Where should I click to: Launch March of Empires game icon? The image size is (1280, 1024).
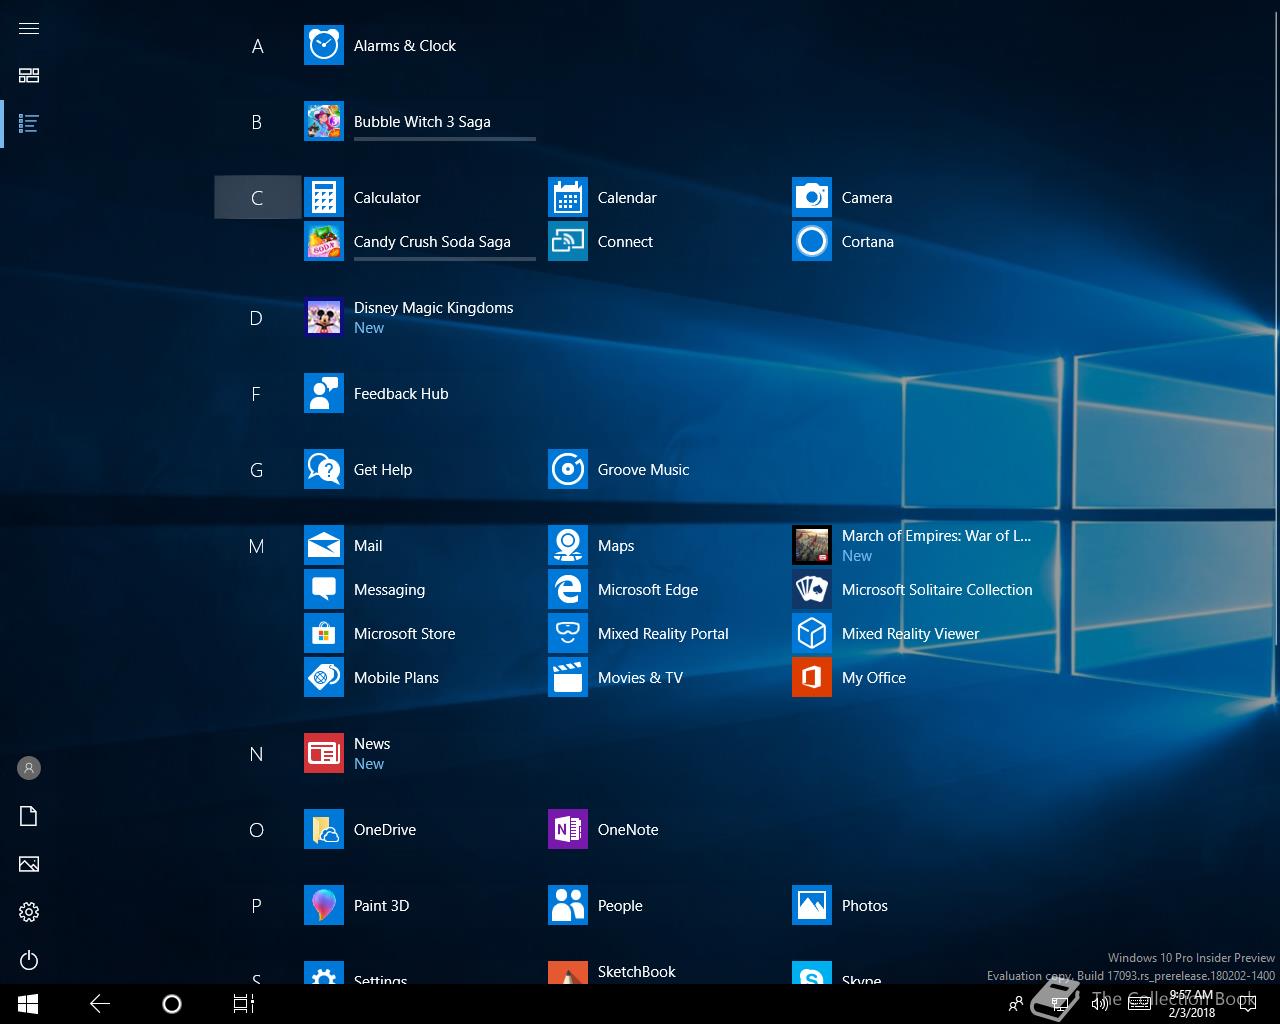coord(811,546)
